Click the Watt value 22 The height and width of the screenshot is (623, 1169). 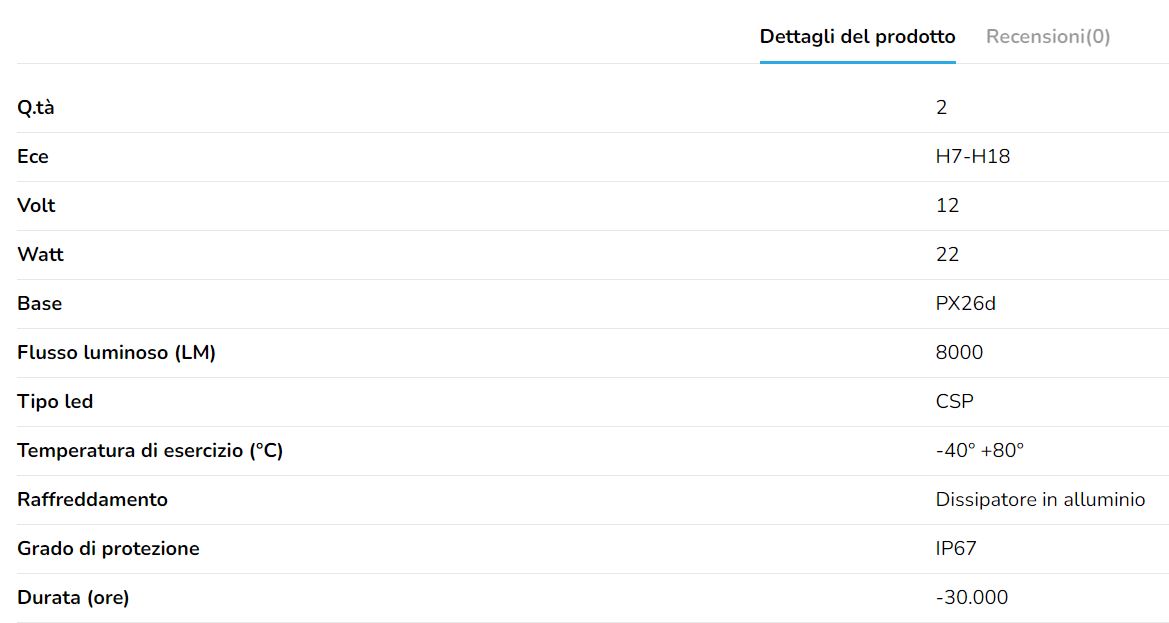947,255
